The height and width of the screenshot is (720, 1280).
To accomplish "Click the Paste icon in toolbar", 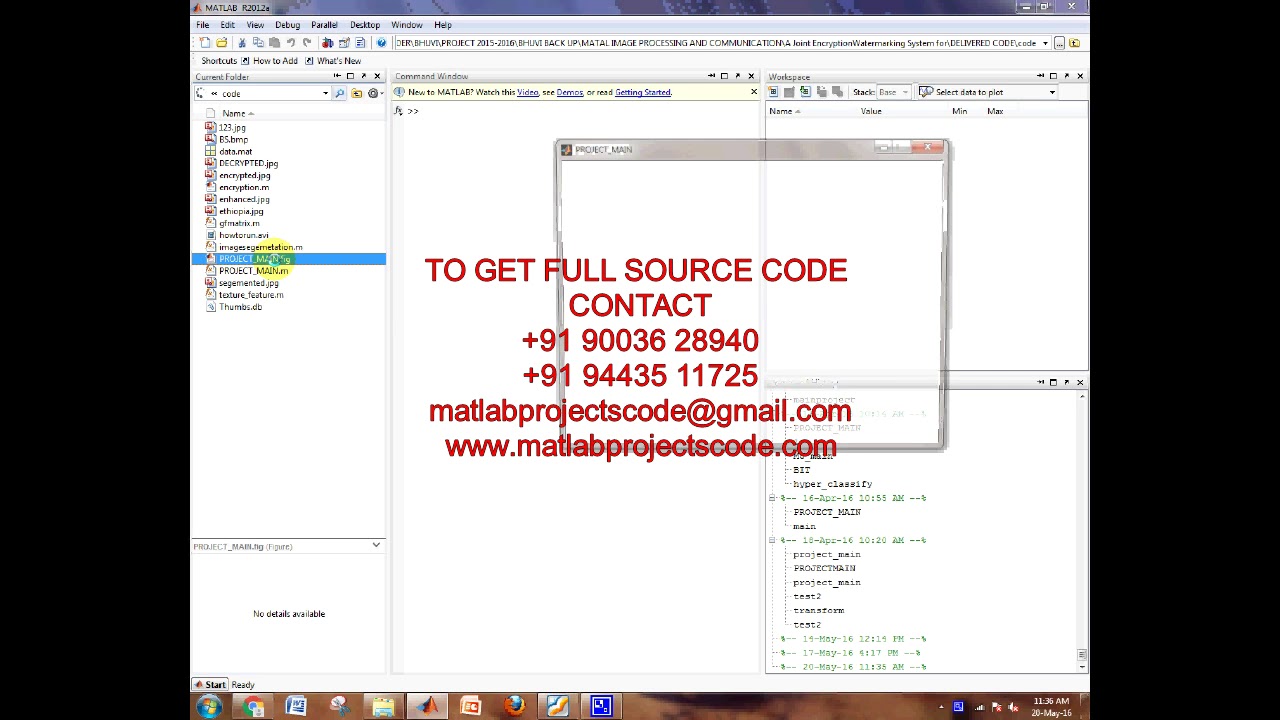I will 273,43.
